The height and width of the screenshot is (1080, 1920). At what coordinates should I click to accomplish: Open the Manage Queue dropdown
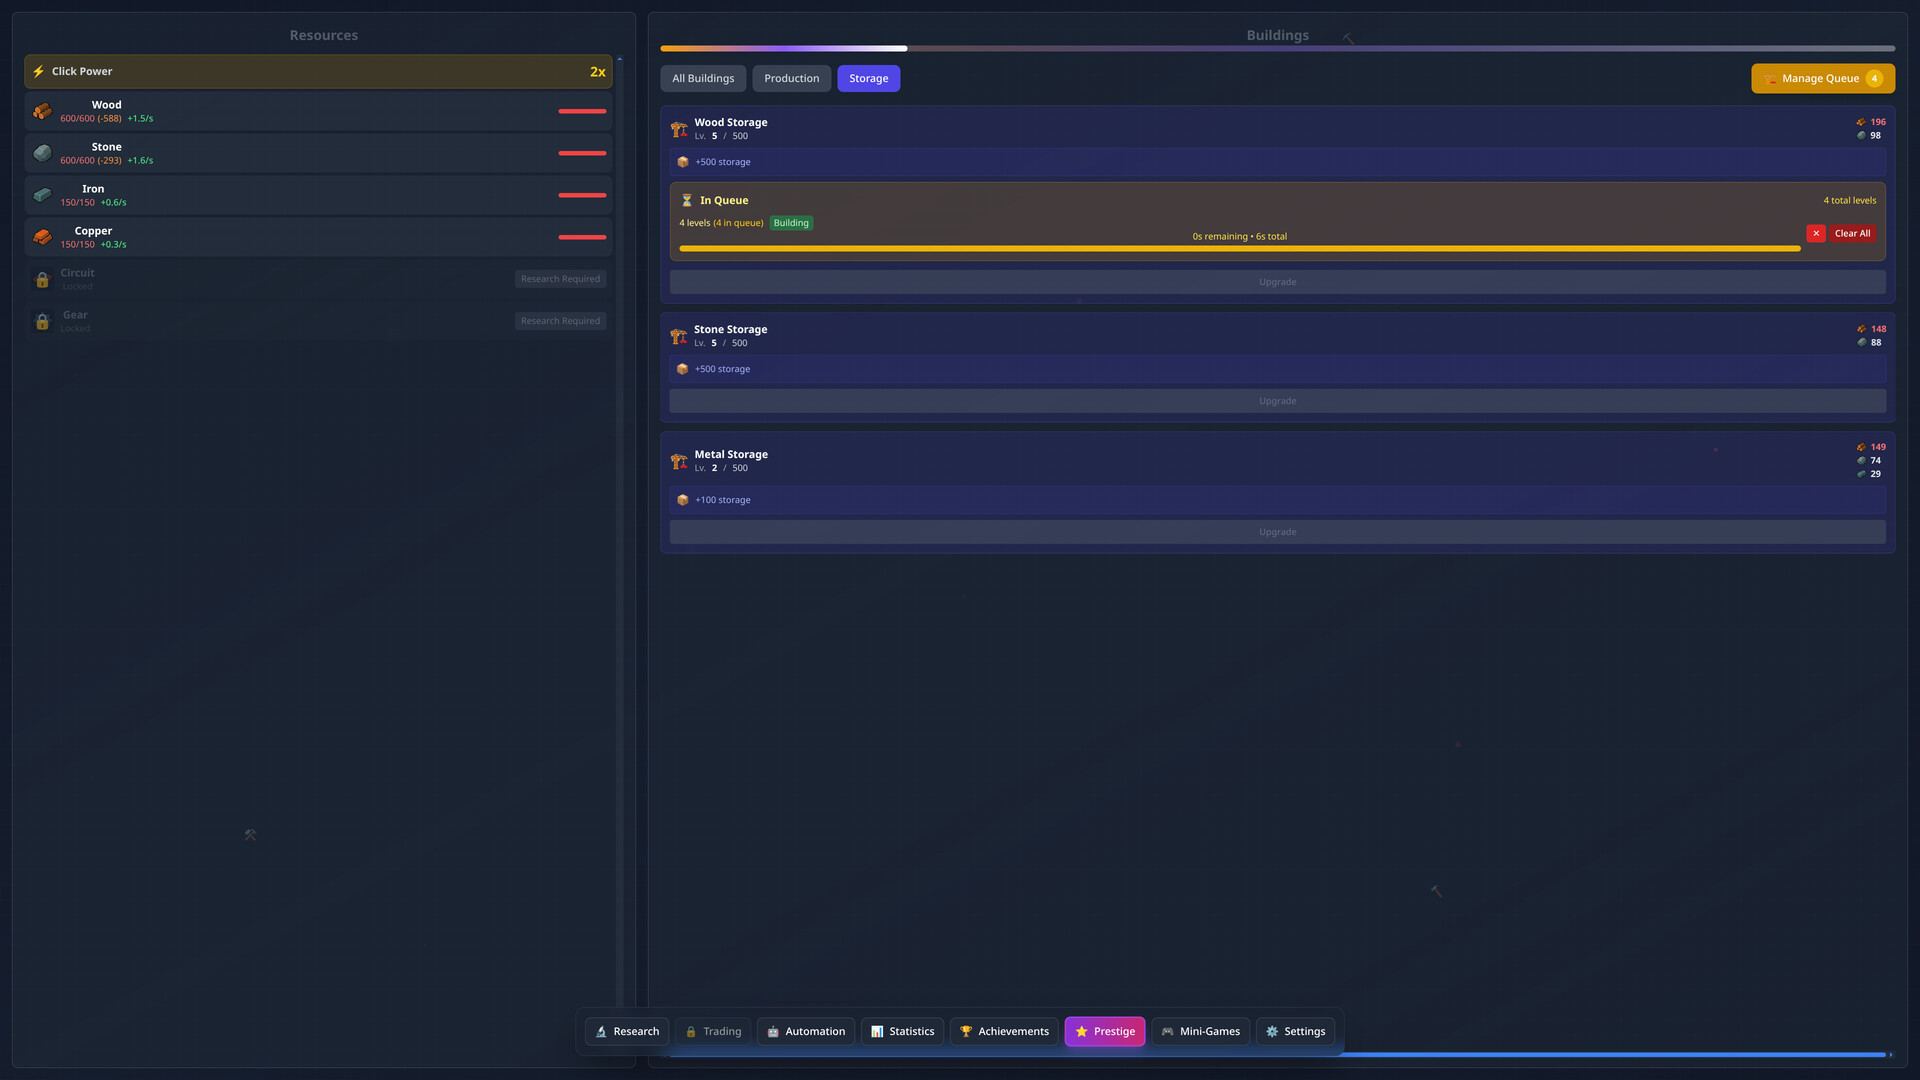tap(1822, 78)
